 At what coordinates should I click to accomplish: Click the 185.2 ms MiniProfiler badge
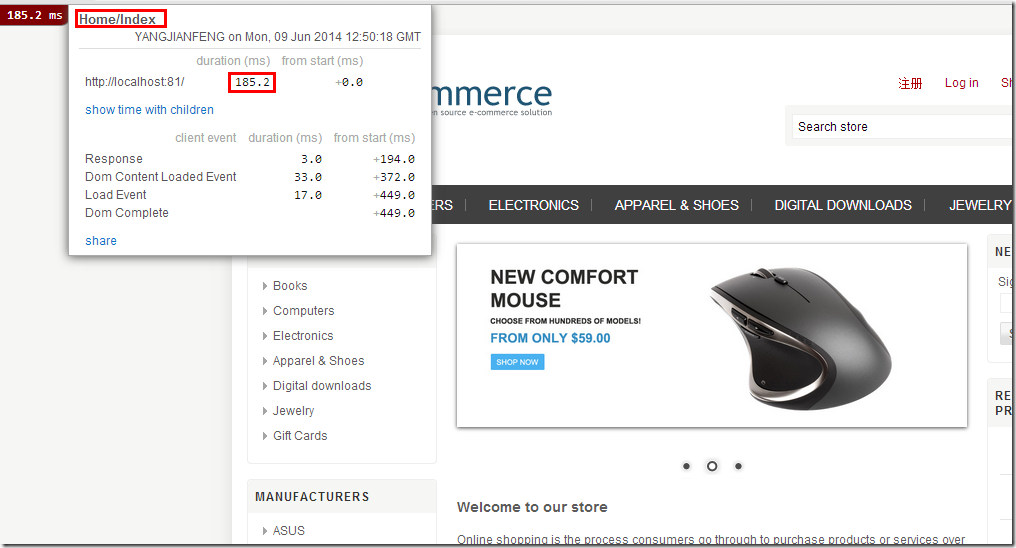tap(35, 16)
